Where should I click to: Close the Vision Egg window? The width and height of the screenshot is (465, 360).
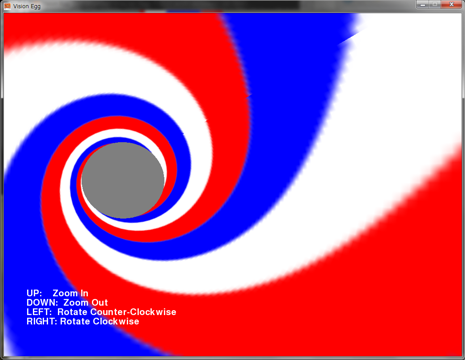pos(451,4)
